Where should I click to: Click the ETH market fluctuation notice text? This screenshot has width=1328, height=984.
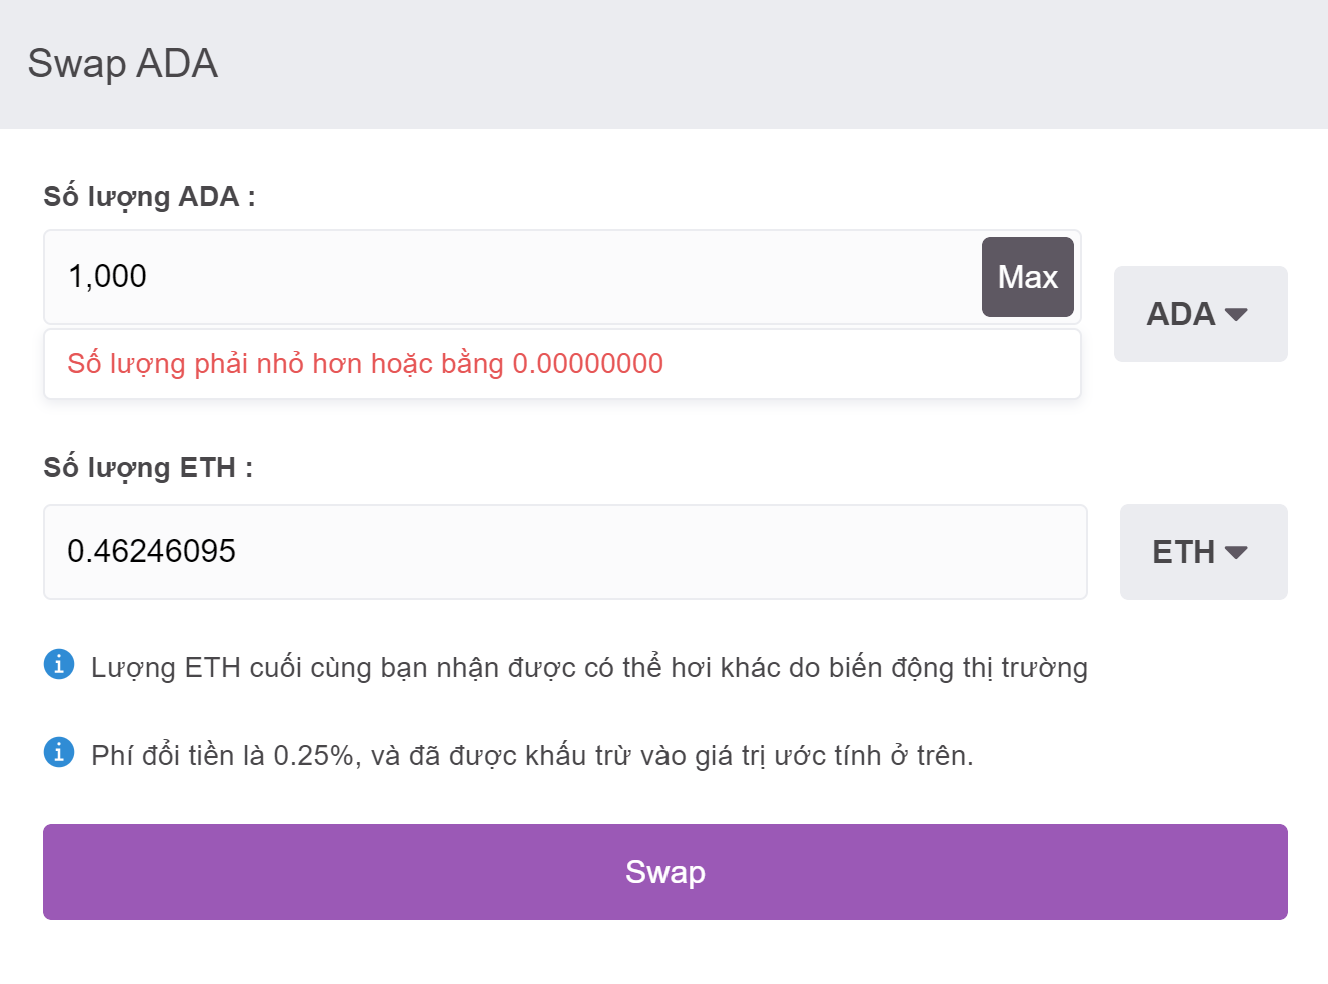tap(588, 666)
